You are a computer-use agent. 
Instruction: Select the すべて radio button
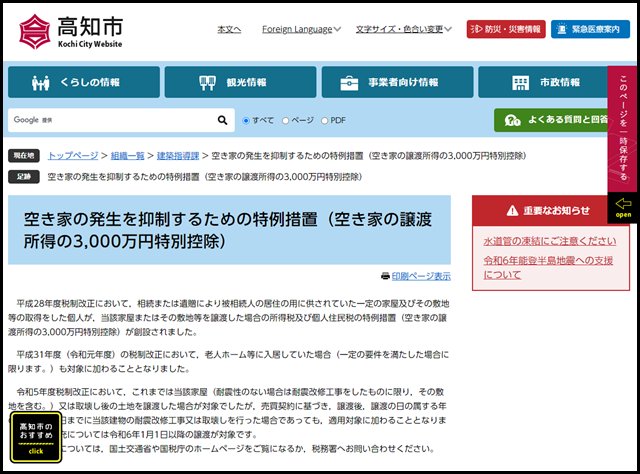click(x=246, y=121)
